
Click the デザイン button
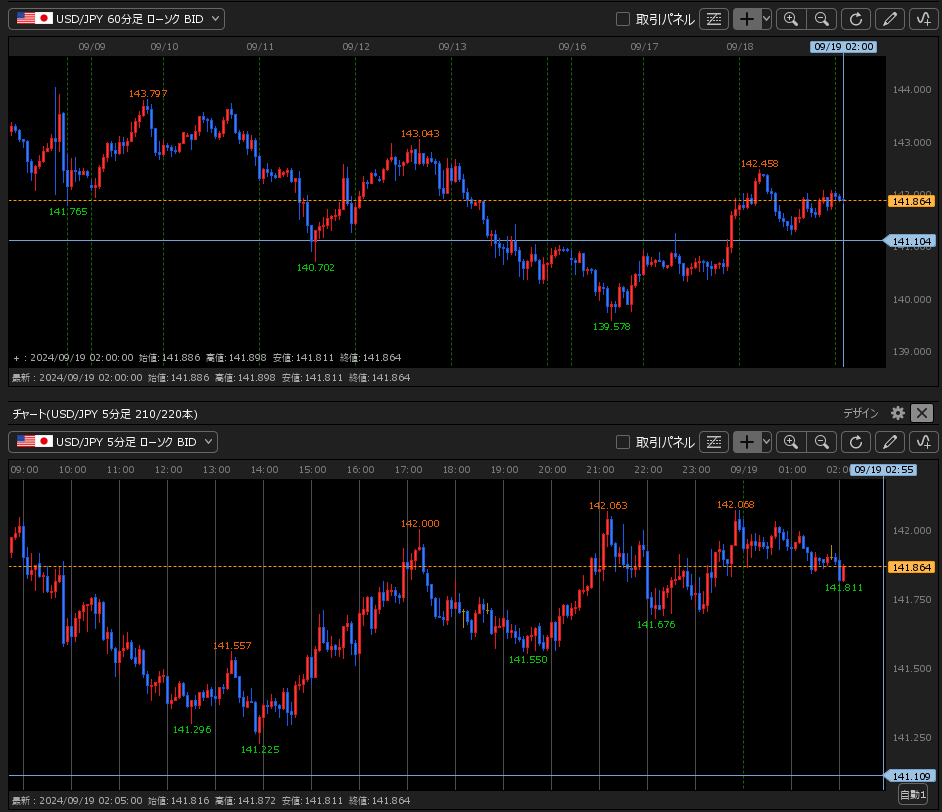point(860,413)
